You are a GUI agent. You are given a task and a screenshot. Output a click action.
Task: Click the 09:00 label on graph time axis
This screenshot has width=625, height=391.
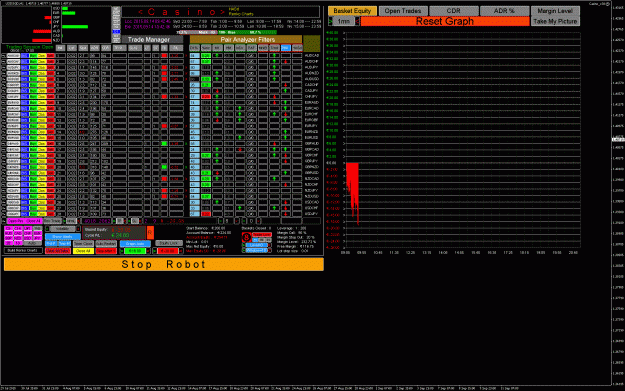pyautogui.click(x=345, y=252)
